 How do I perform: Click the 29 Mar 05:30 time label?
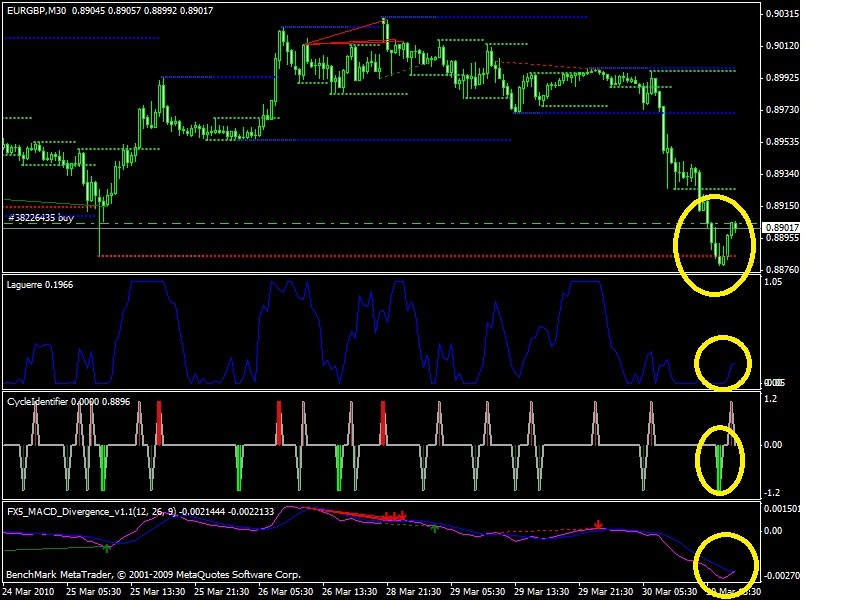click(477, 591)
